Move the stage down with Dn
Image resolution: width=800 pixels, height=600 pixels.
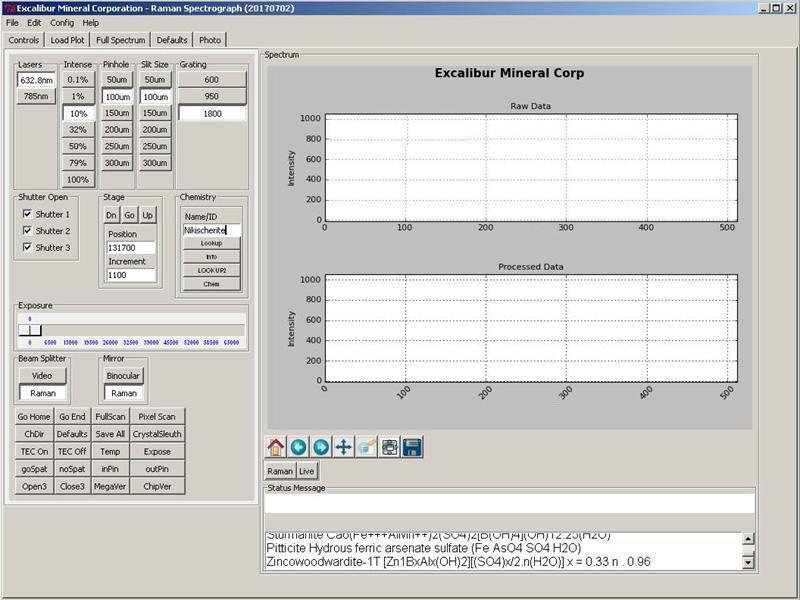[x=111, y=215]
